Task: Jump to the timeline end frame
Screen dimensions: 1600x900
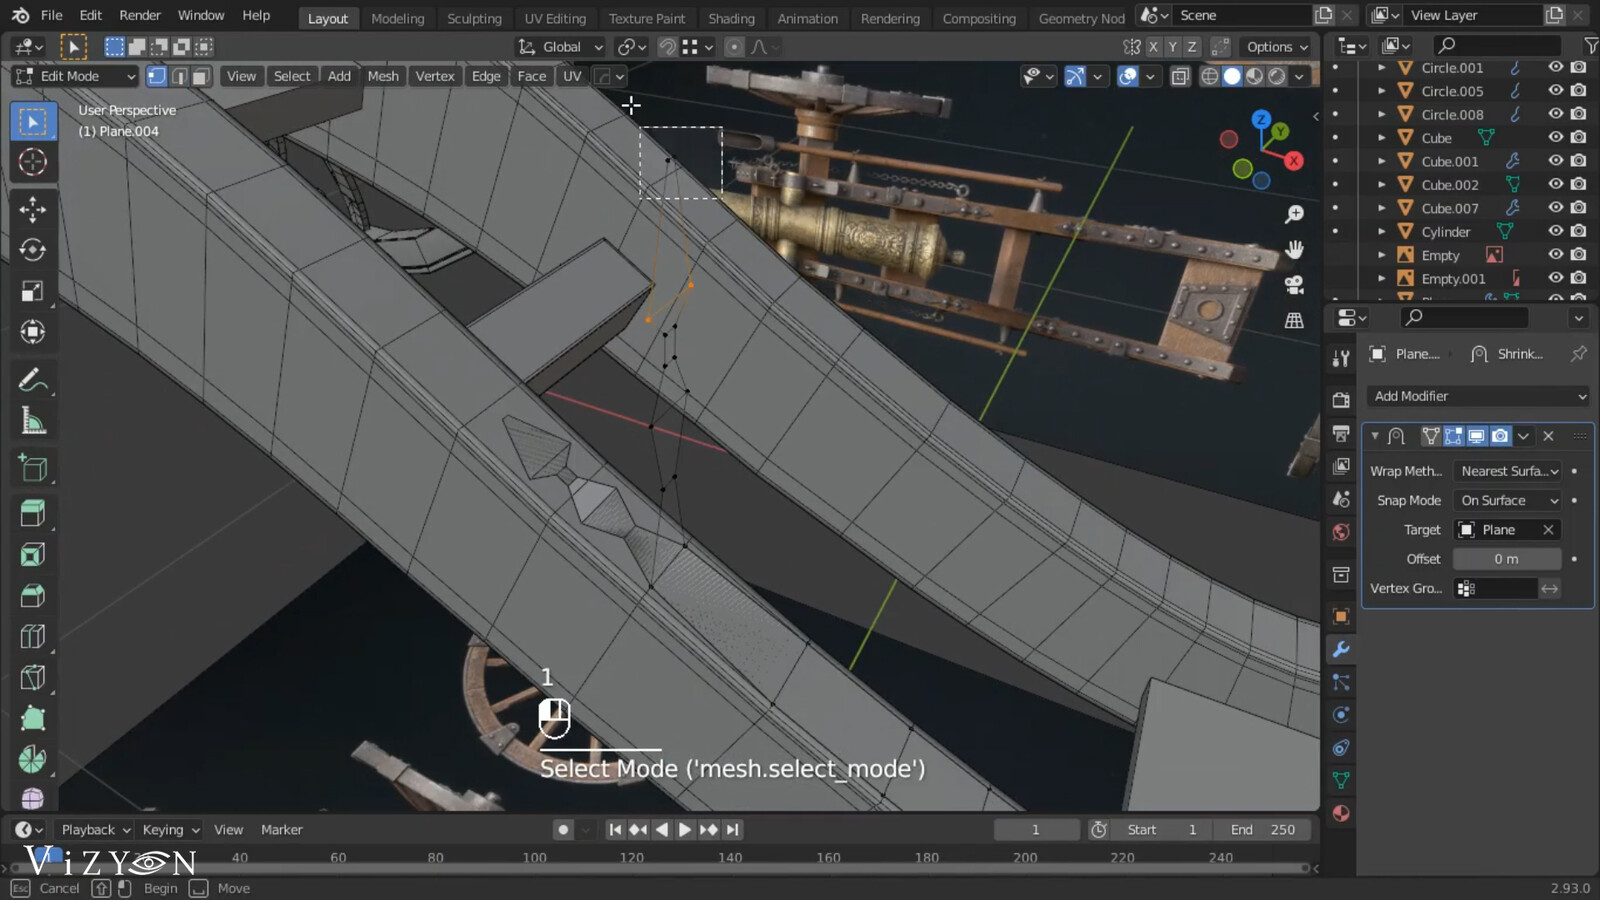Action: pos(733,830)
